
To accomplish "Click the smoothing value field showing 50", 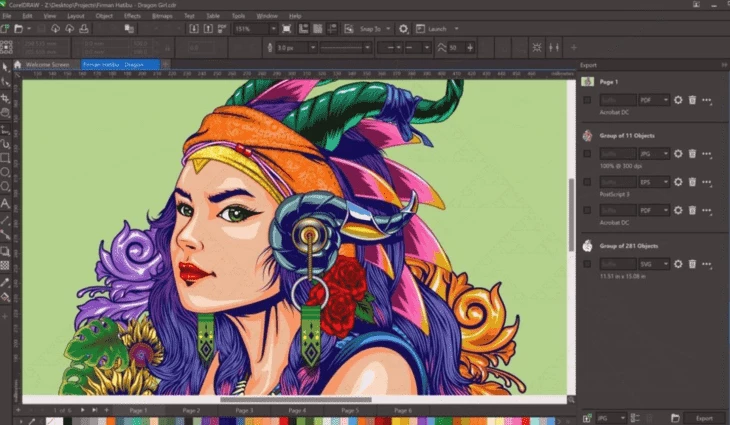I will click(x=456, y=47).
